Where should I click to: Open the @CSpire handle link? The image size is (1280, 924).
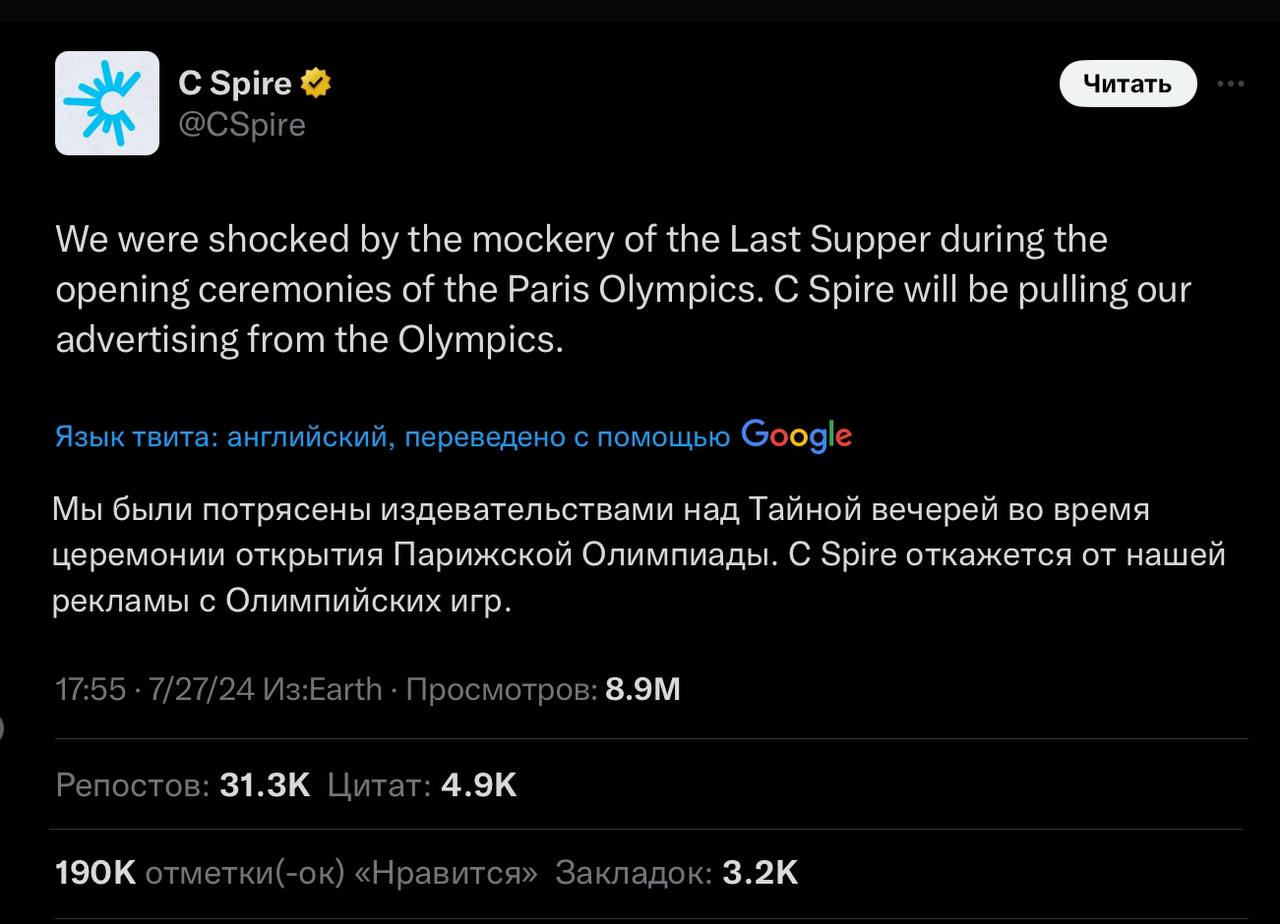[x=241, y=124]
